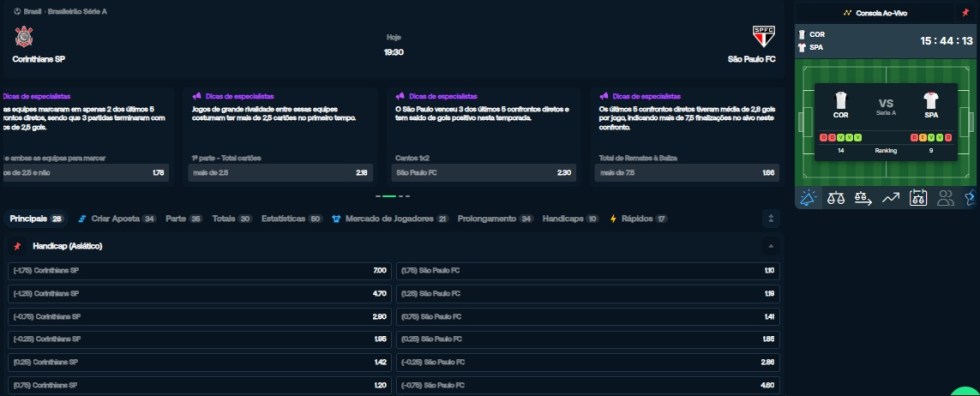Click the São Paulo FC team crest
Viewport: 980px width, 396px height.
(764, 36)
